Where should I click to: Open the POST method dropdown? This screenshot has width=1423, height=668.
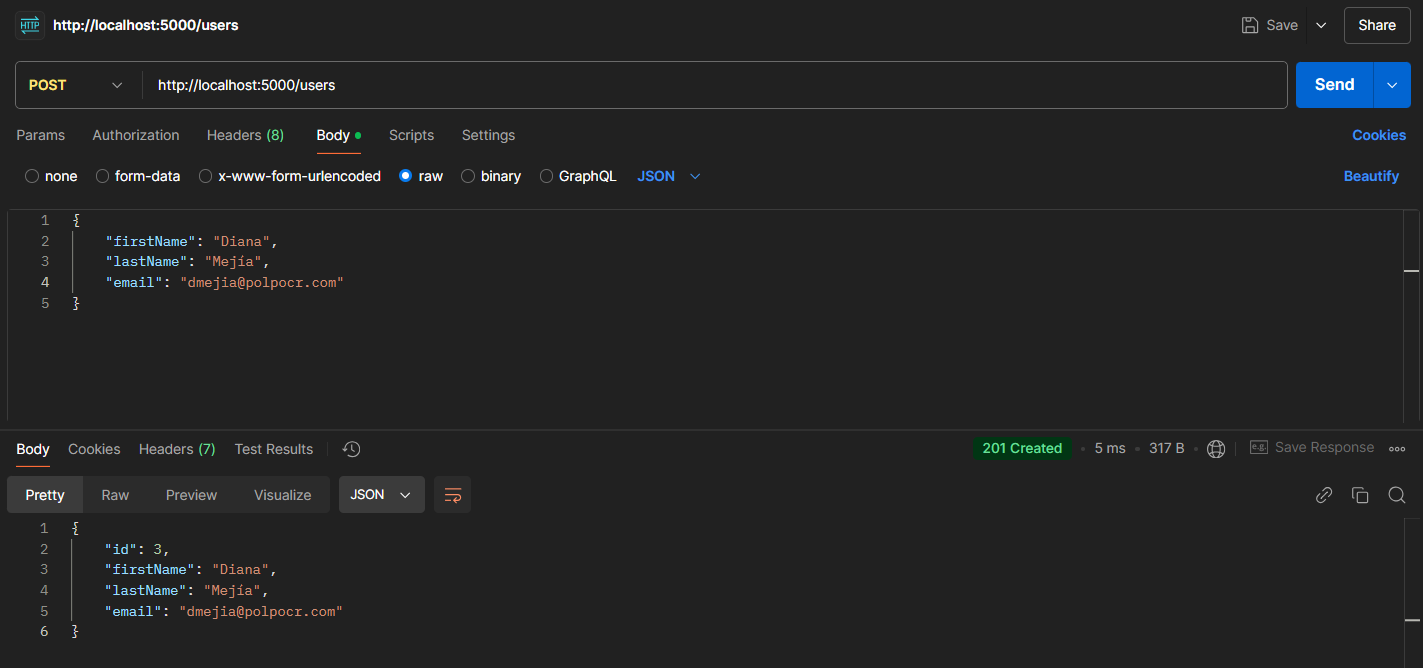pyautogui.click(x=75, y=85)
